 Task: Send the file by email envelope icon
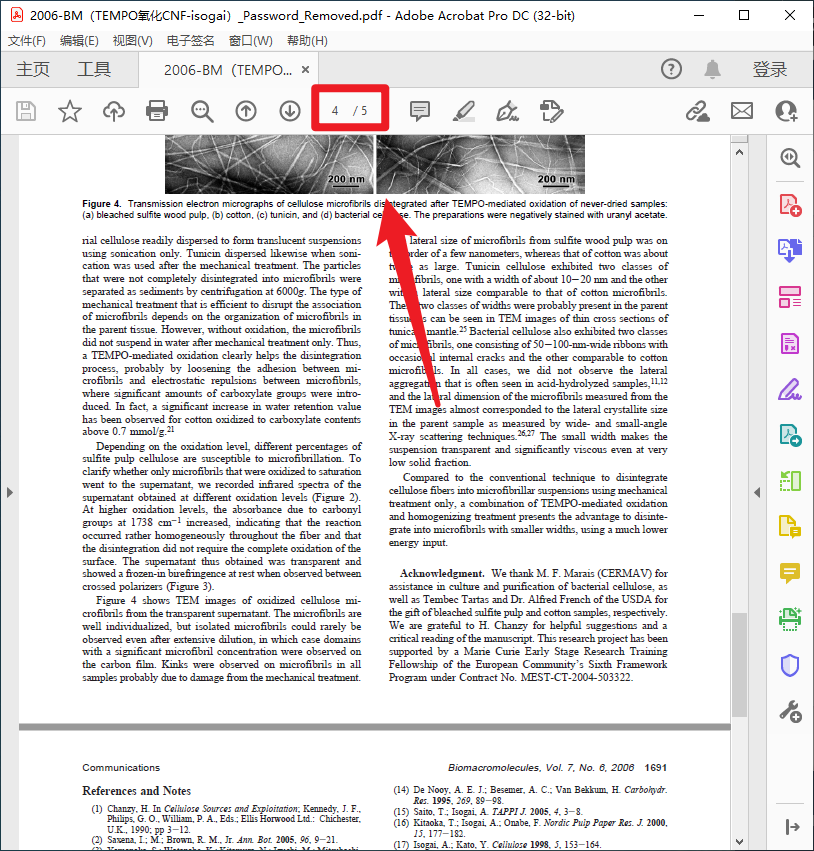tap(742, 111)
